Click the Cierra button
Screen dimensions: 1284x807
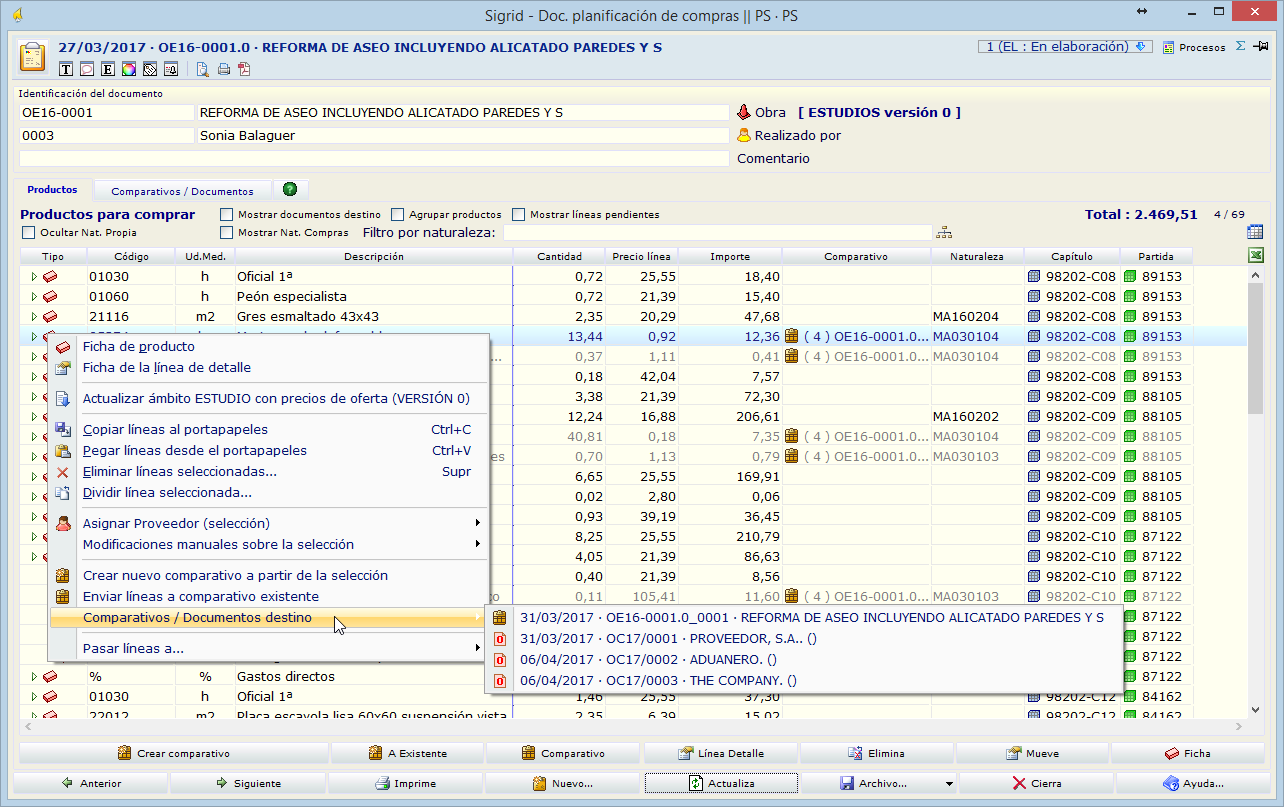pyautogui.click(x=1036, y=783)
